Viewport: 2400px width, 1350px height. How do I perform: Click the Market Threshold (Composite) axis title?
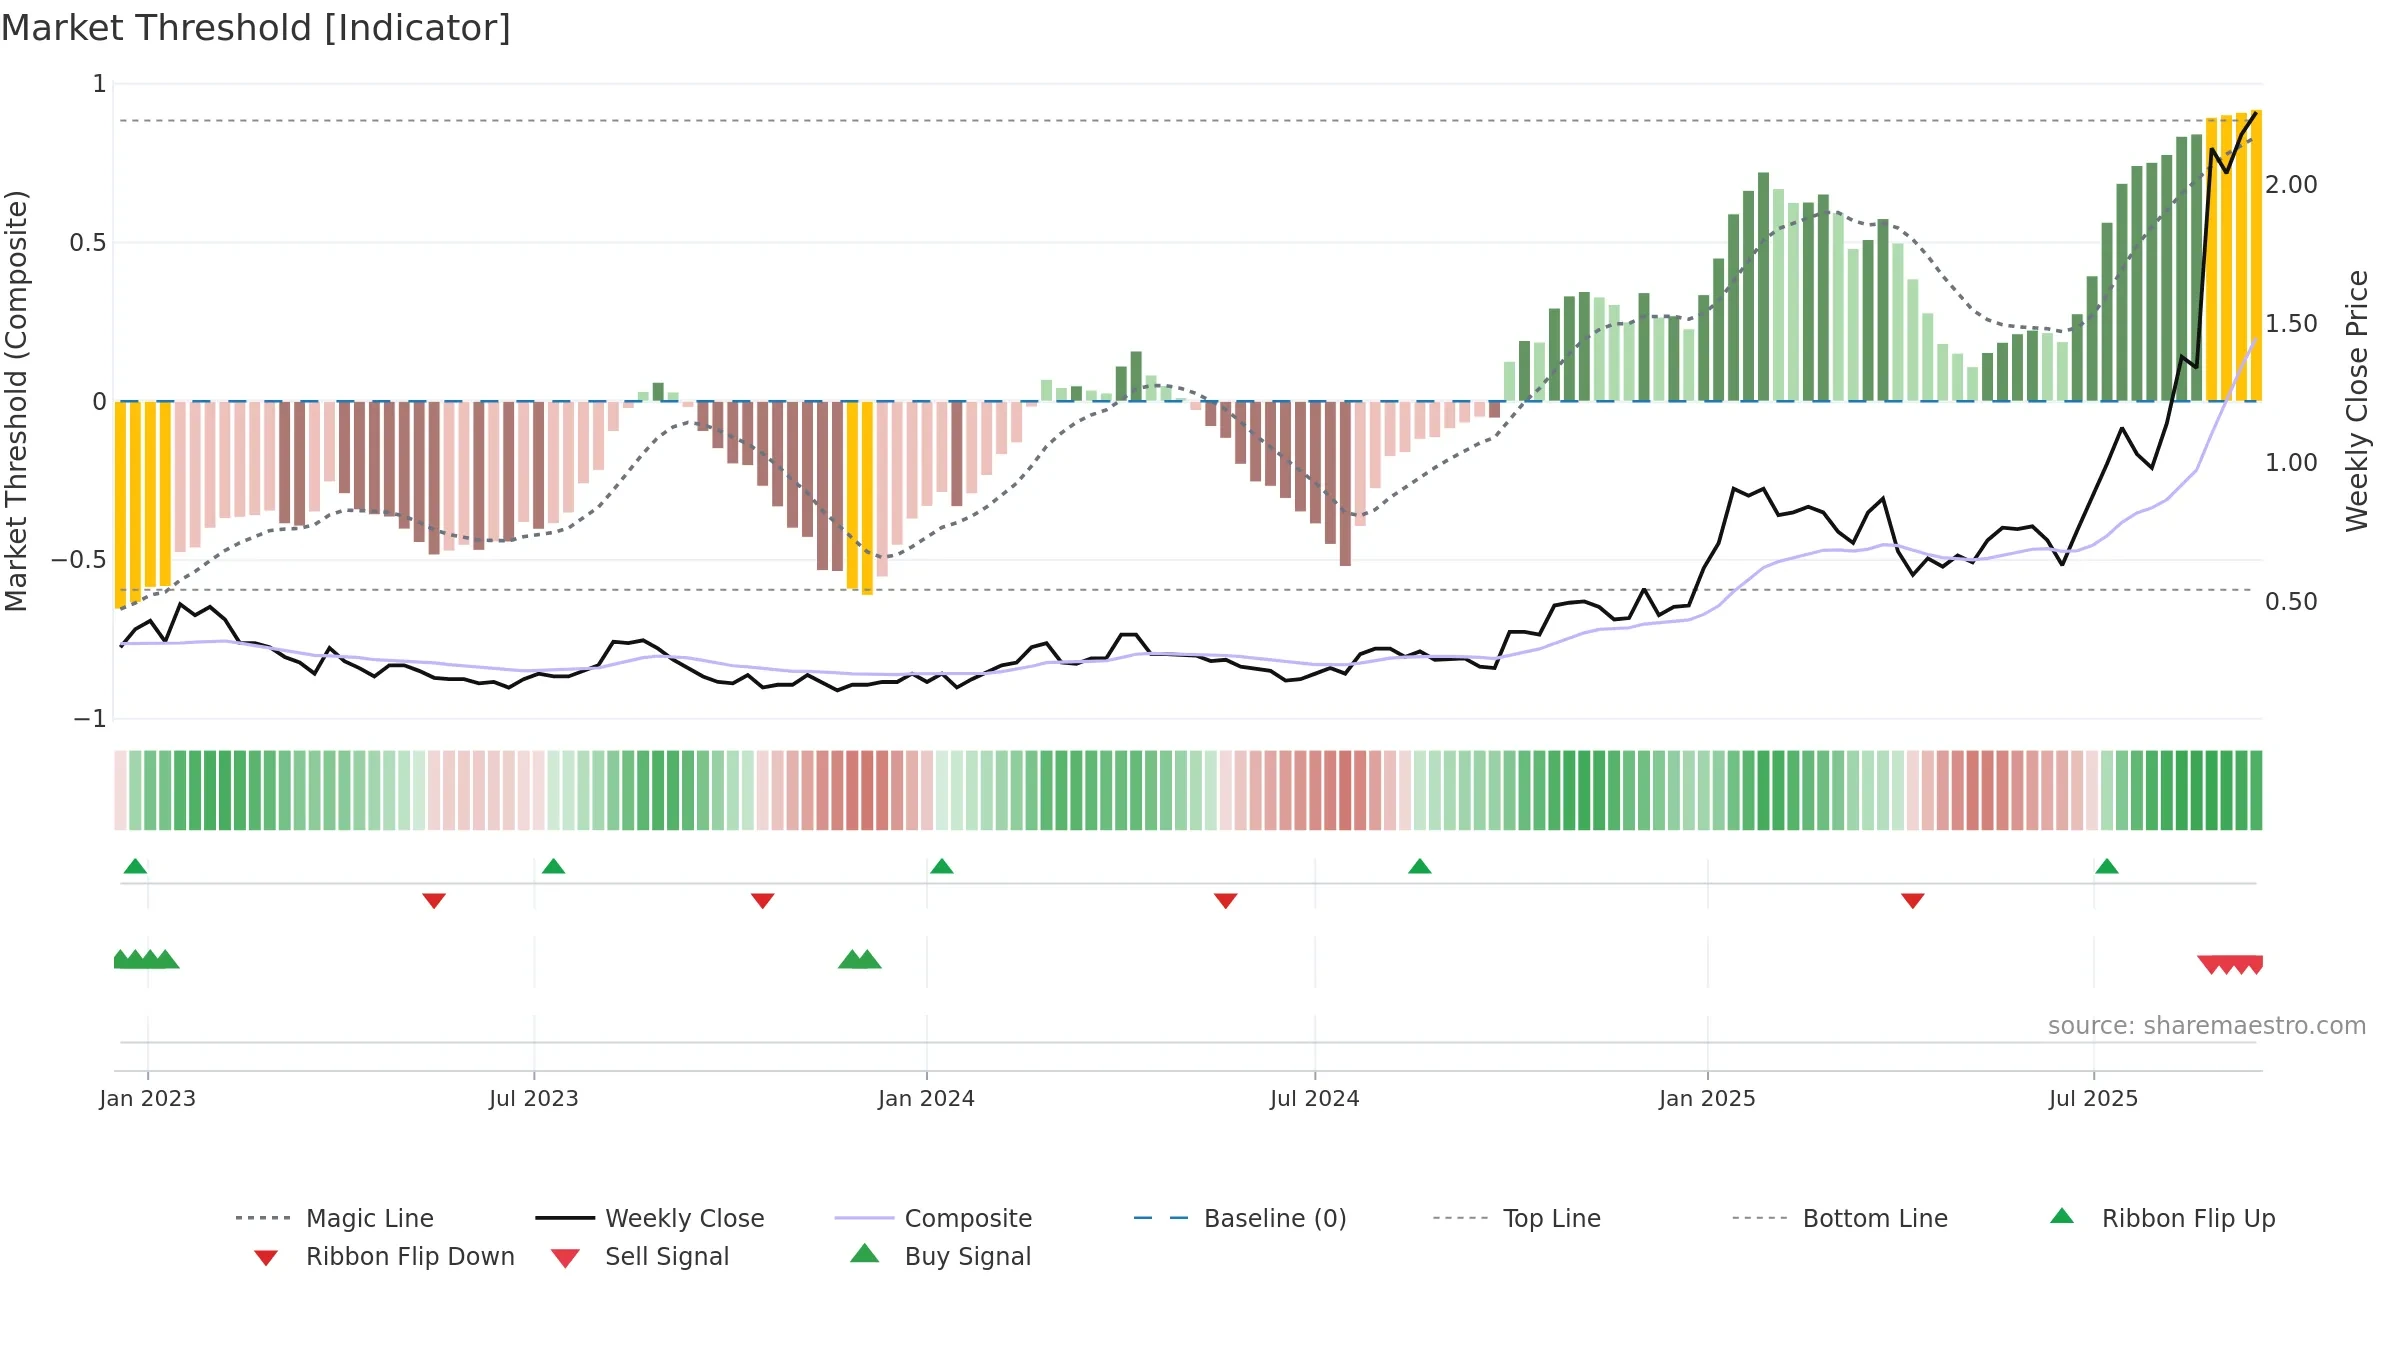pyautogui.click(x=16, y=400)
